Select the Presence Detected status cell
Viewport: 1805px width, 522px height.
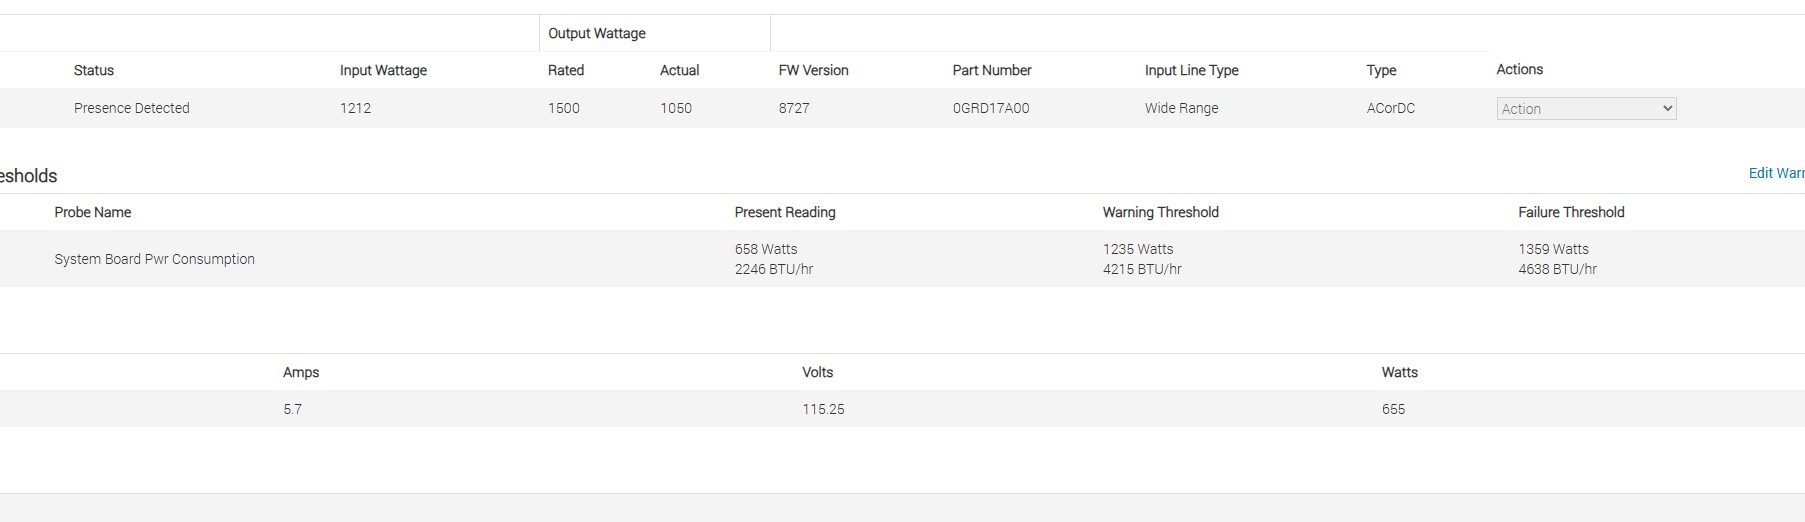coord(131,108)
